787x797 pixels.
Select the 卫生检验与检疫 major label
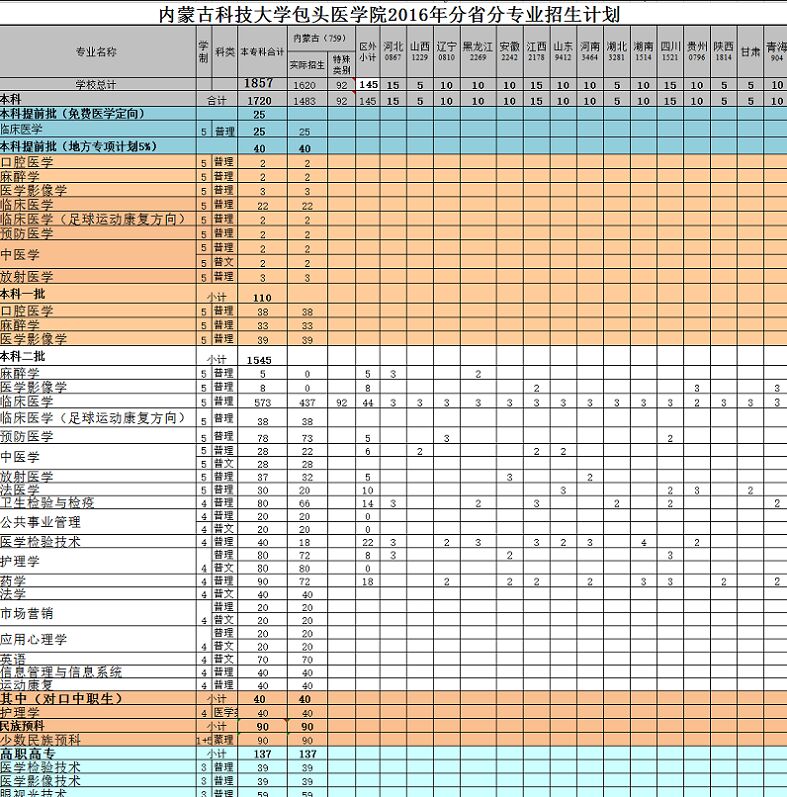[48, 503]
